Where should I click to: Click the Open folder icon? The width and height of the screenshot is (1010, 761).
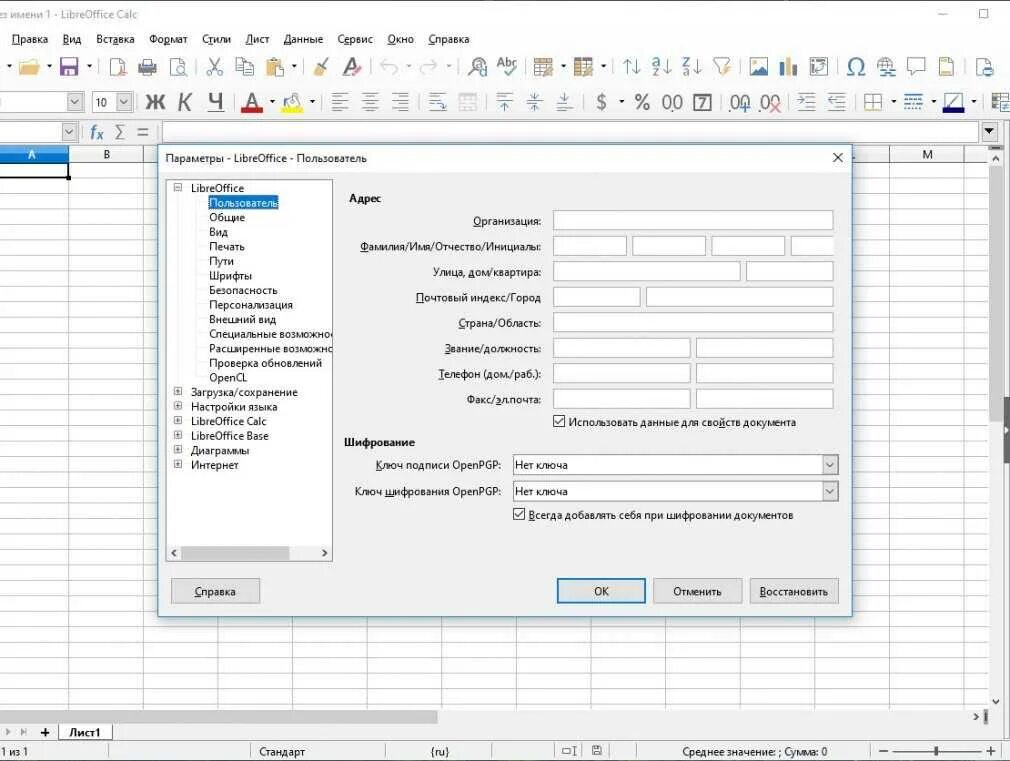click(29, 66)
